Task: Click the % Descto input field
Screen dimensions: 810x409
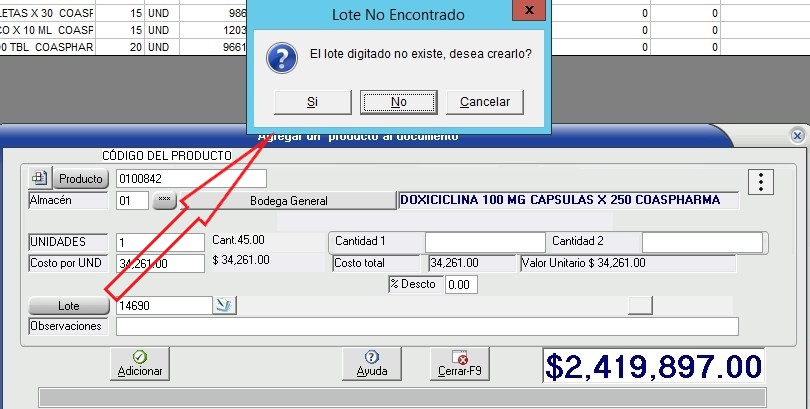Action: (461, 285)
